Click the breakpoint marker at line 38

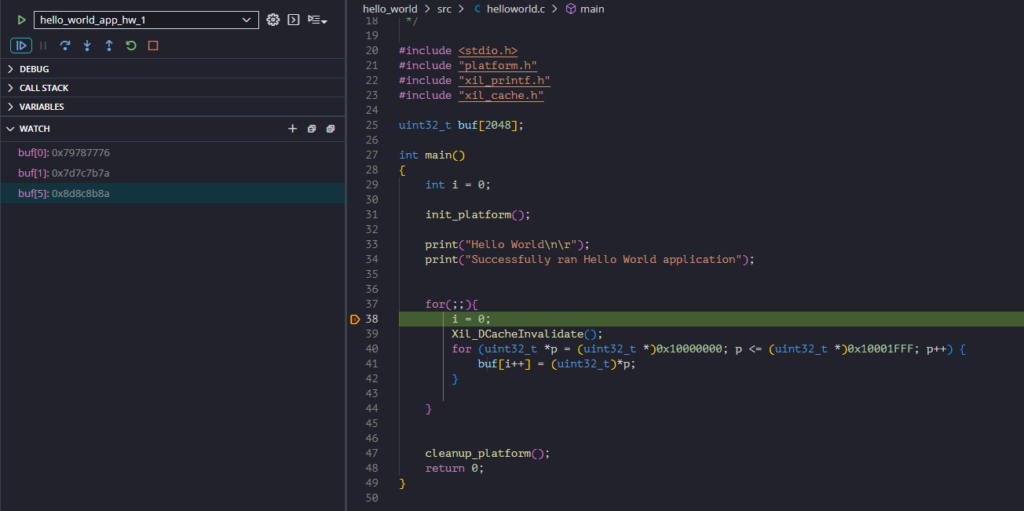[x=355, y=319]
